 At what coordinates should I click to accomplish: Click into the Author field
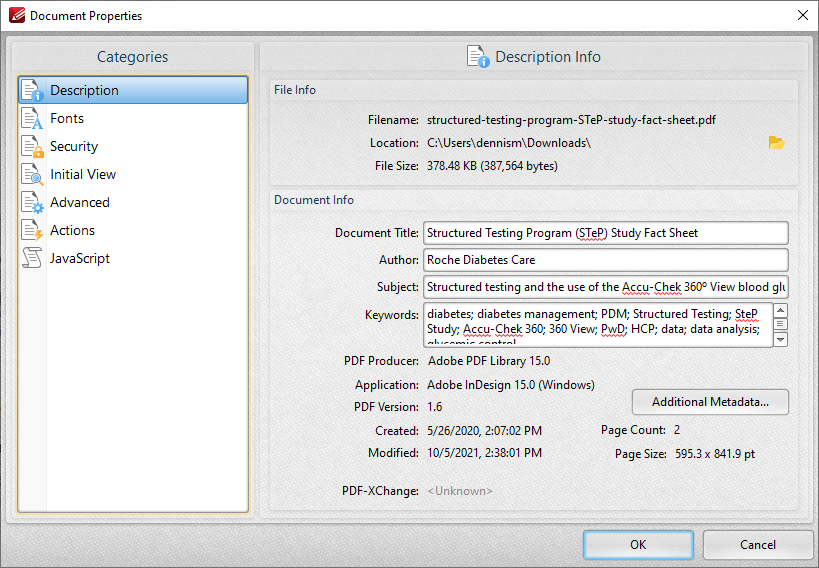(x=605, y=260)
